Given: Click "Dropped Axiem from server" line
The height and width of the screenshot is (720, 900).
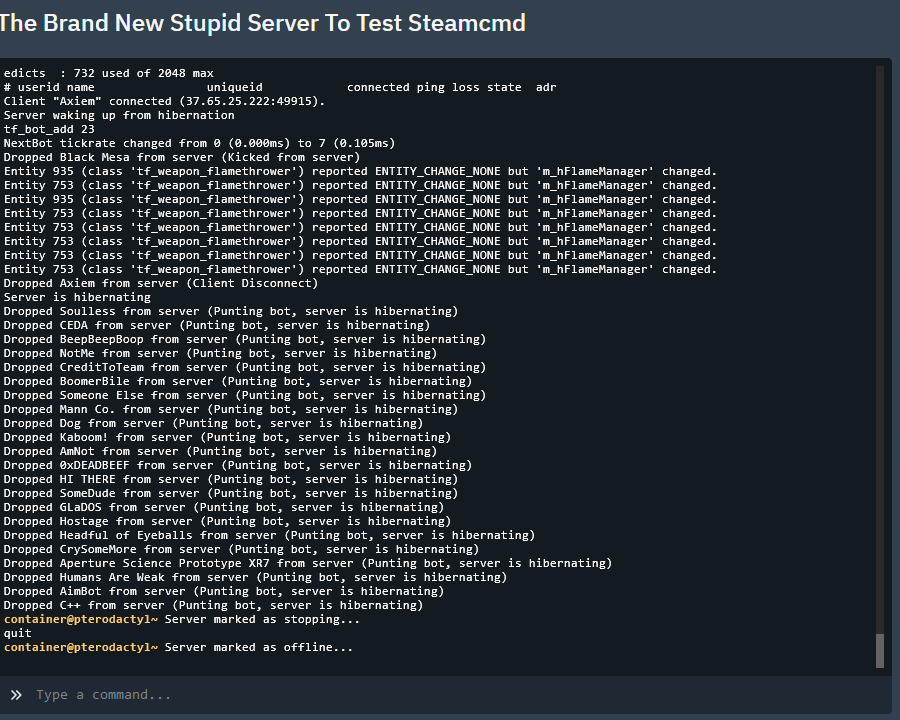Looking at the screenshot, I should 161,283.
